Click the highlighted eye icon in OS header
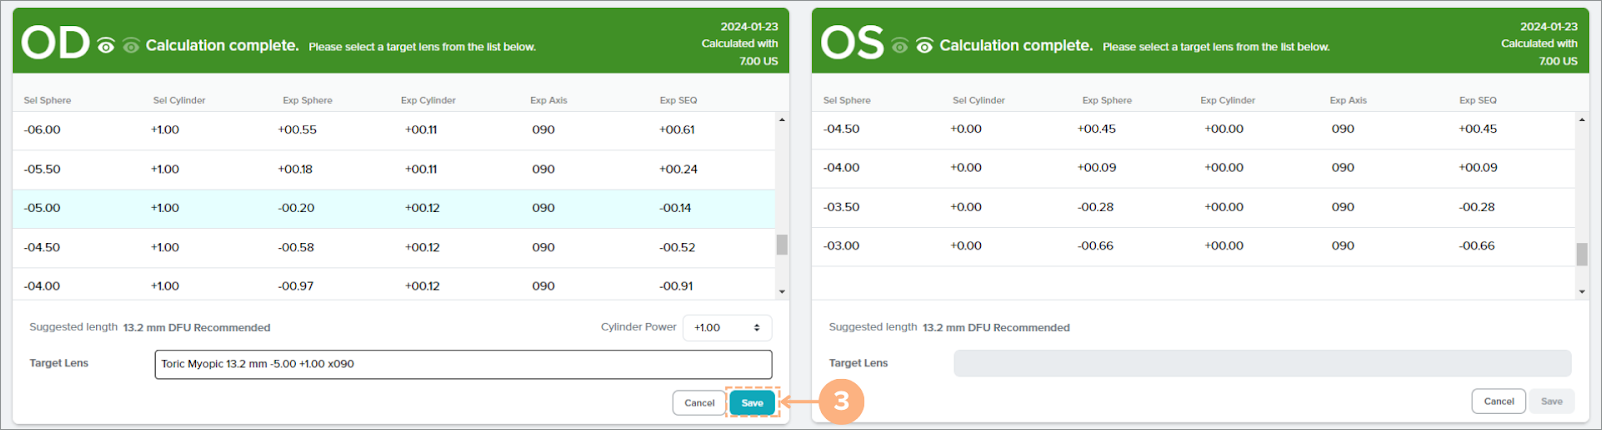The height and width of the screenshot is (430, 1602). point(925,45)
